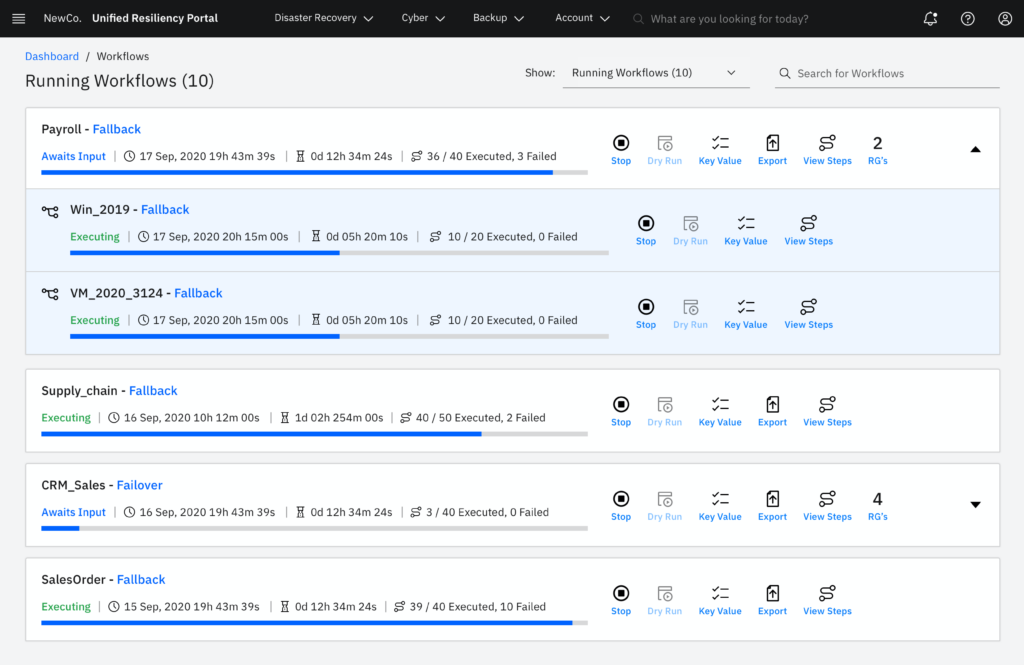Go to Dashboard breadcrumb link
The width and height of the screenshot is (1024, 665).
tap(52, 57)
